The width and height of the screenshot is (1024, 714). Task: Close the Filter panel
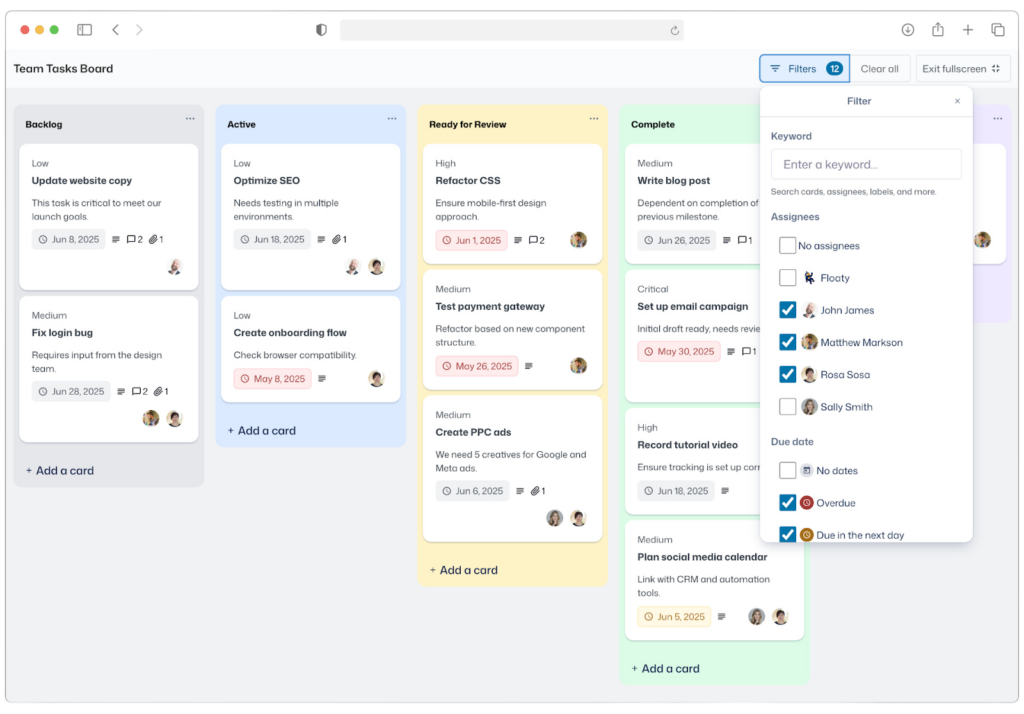[x=957, y=100]
